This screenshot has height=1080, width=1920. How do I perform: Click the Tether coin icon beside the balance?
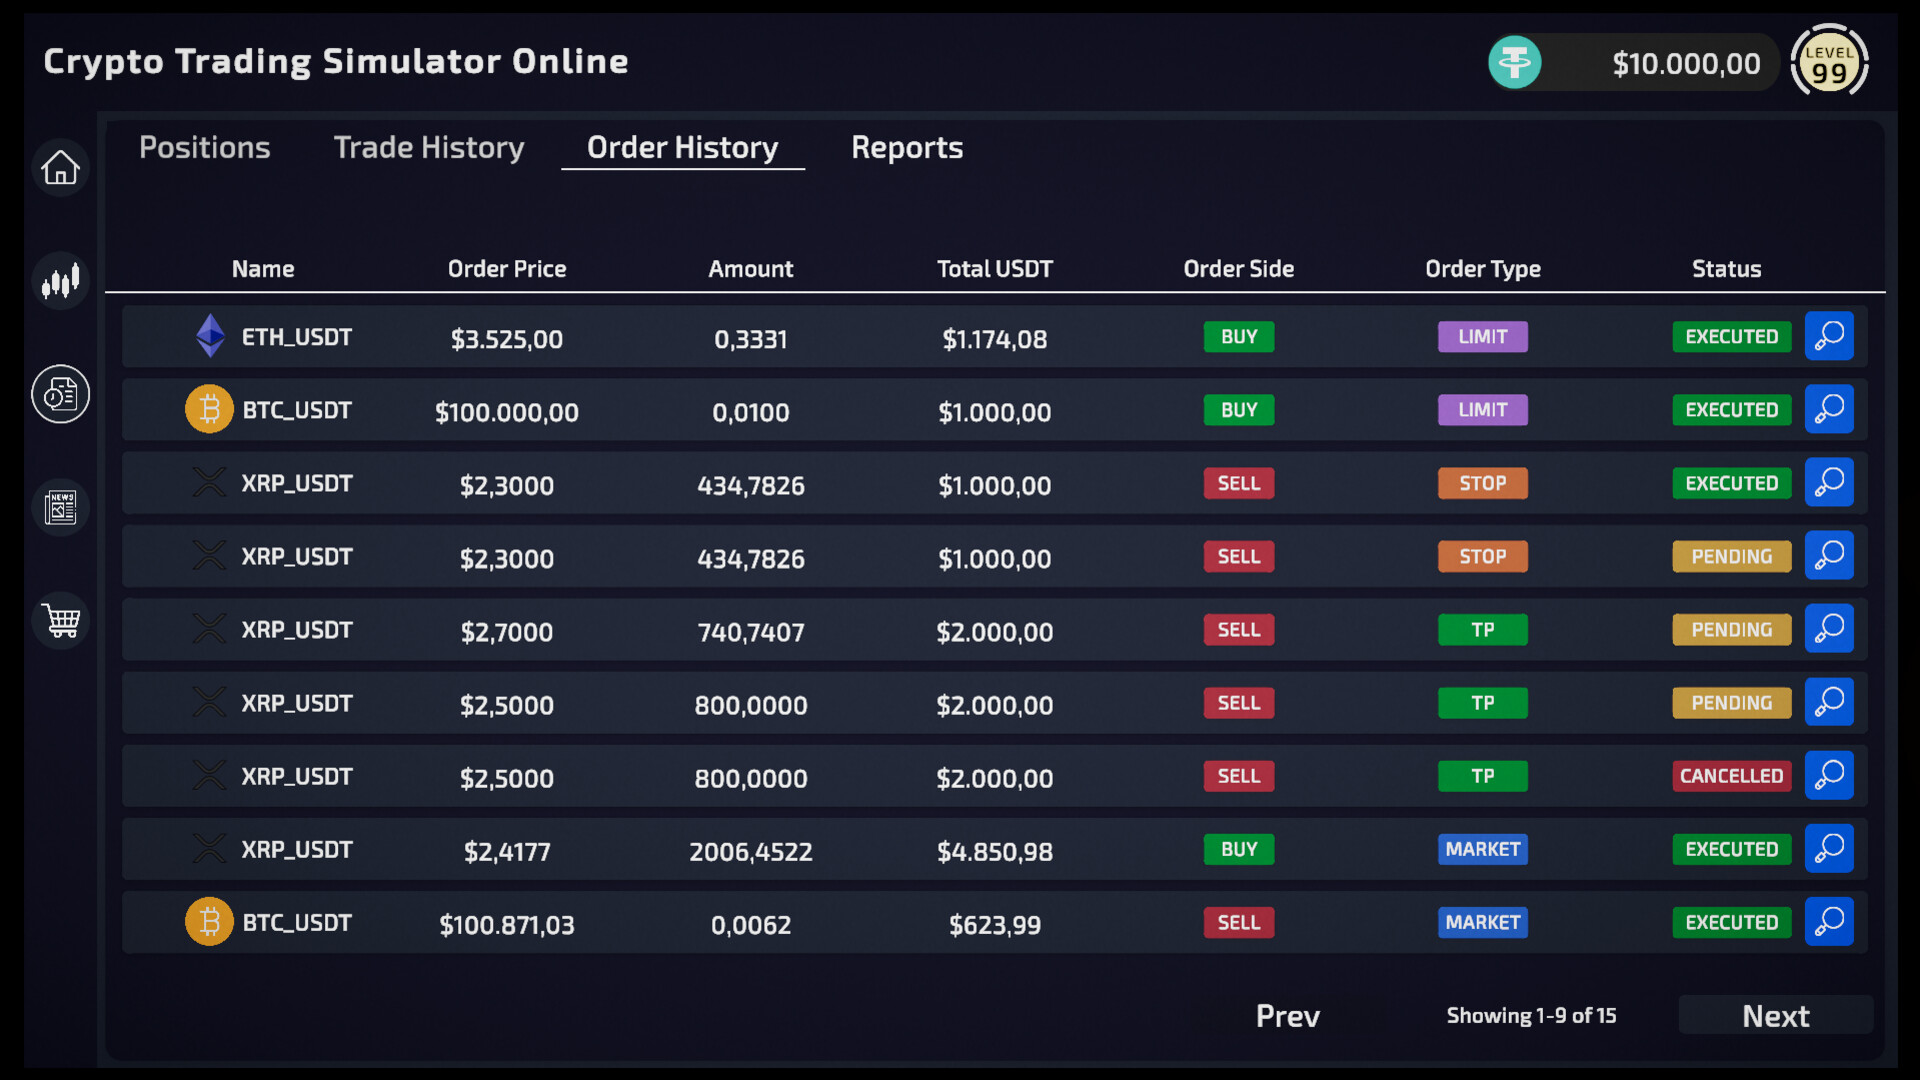tap(1514, 62)
